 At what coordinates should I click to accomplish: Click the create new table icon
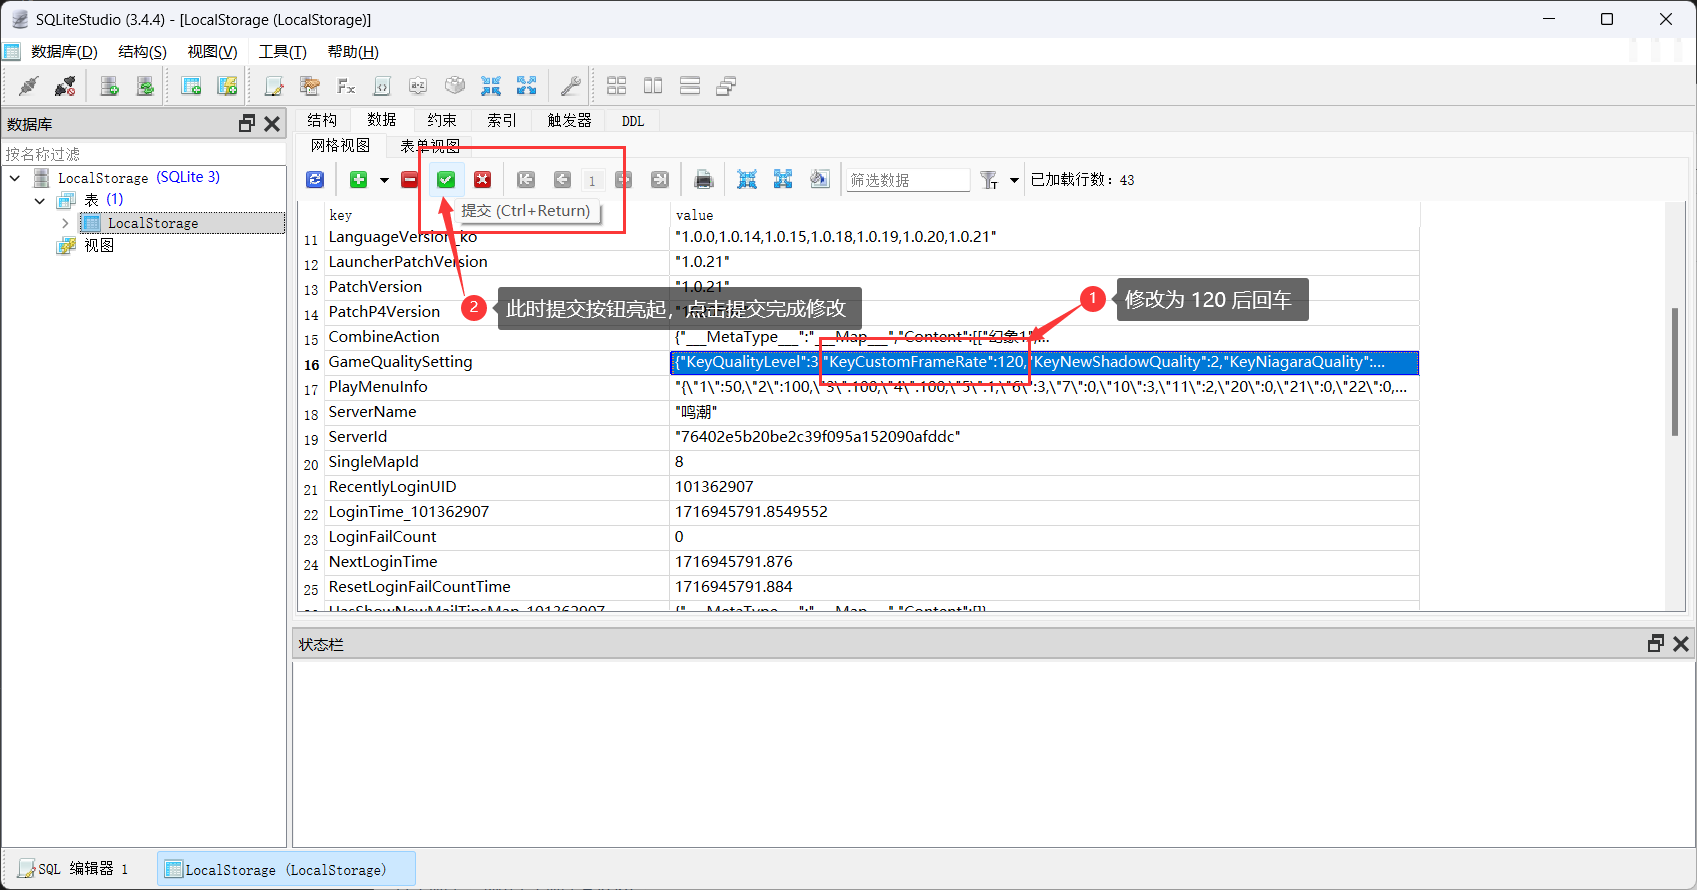click(191, 86)
